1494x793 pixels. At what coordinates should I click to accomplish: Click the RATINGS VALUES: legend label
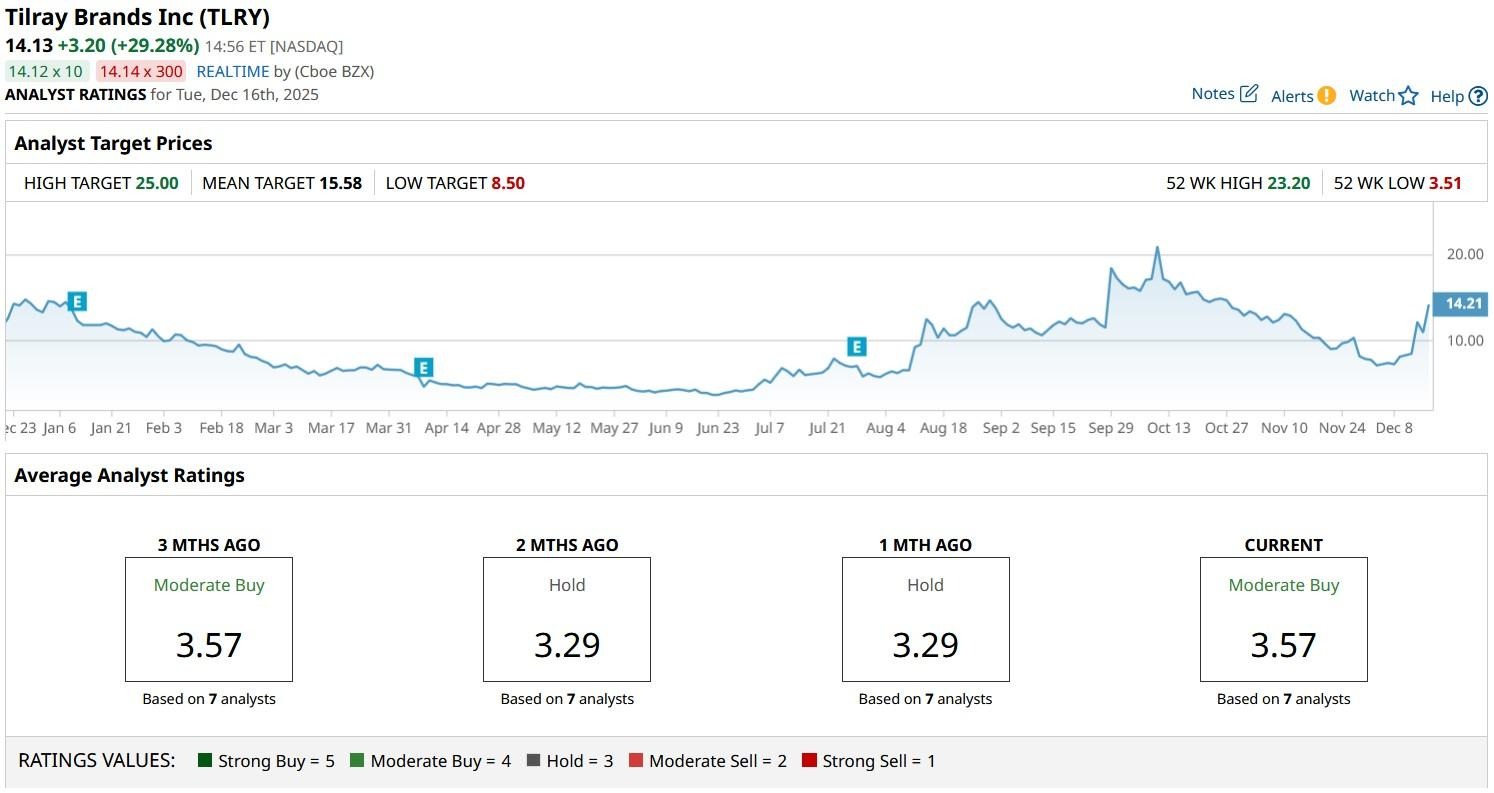[x=97, y=761]
